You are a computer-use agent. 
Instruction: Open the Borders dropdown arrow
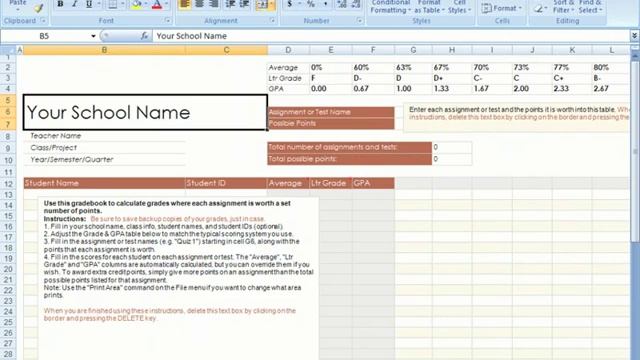point(122,4)
